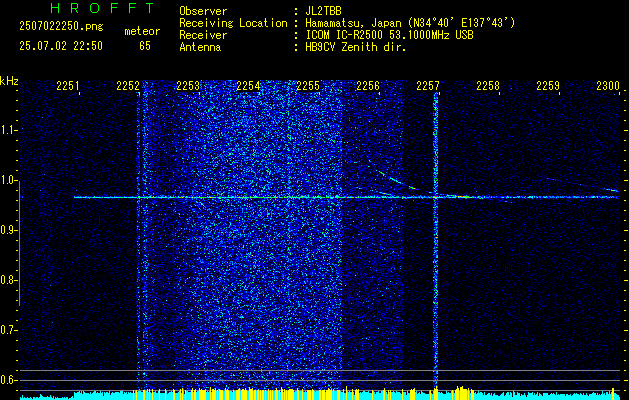Click the 2254 time marker

coord(248,86)
